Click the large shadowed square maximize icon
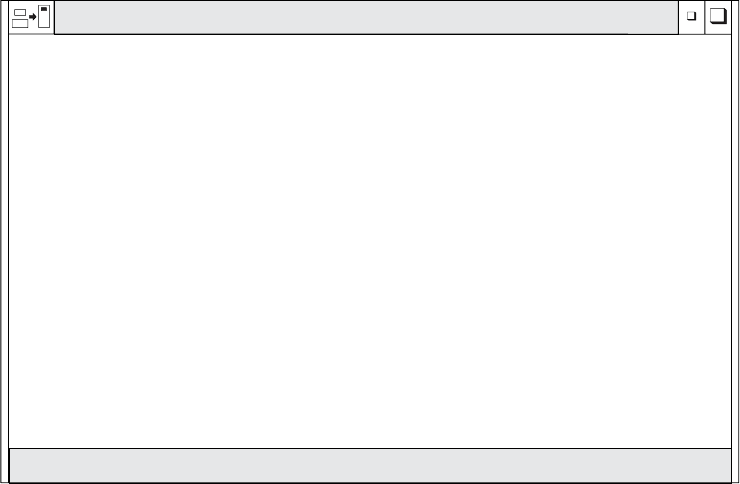This screenshot has height=484, width=740. (x=718, y=16)
